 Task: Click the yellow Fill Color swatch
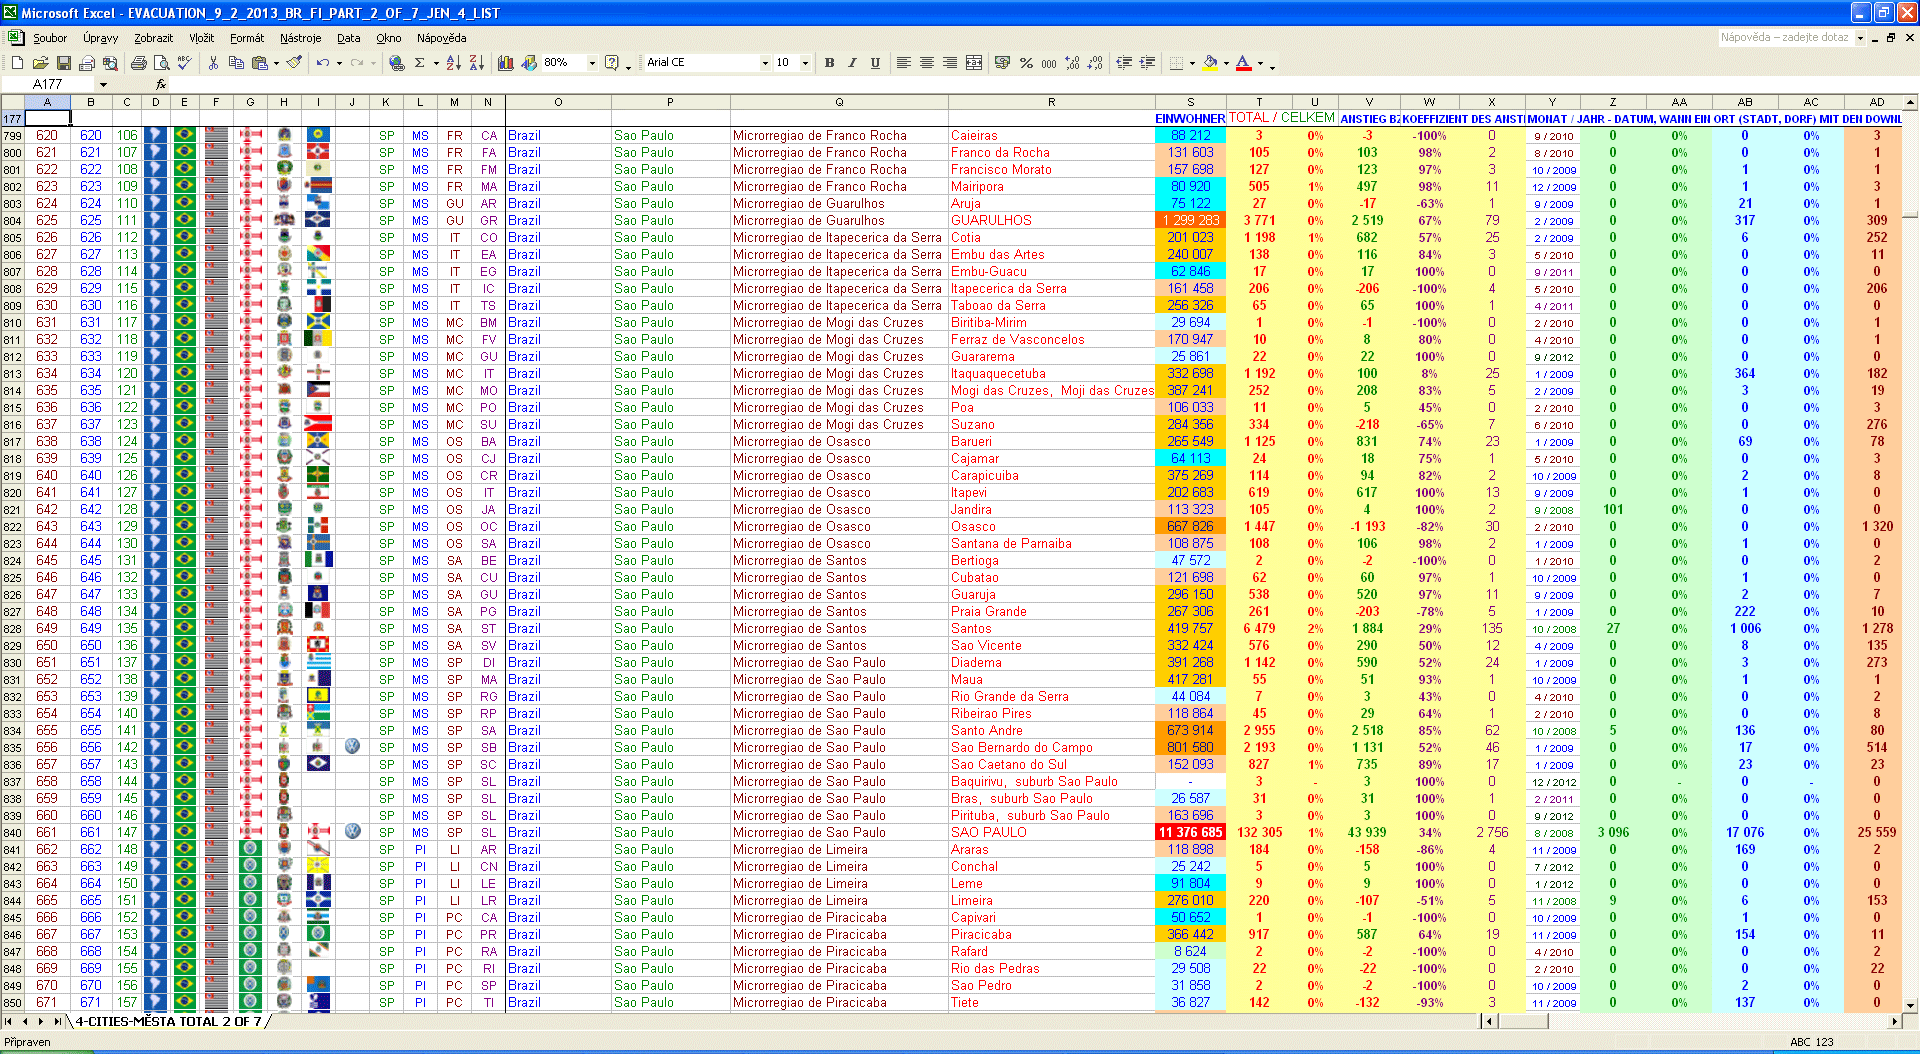(1210, 63)
